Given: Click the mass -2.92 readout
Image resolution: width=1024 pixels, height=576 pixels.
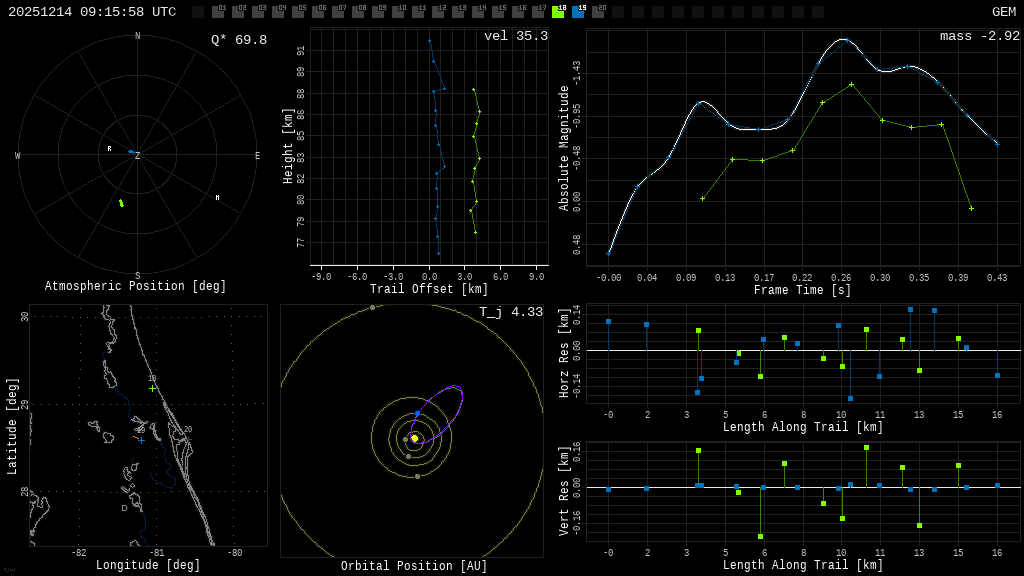Looking at the screenshot, I should click(x=979, y=36).
